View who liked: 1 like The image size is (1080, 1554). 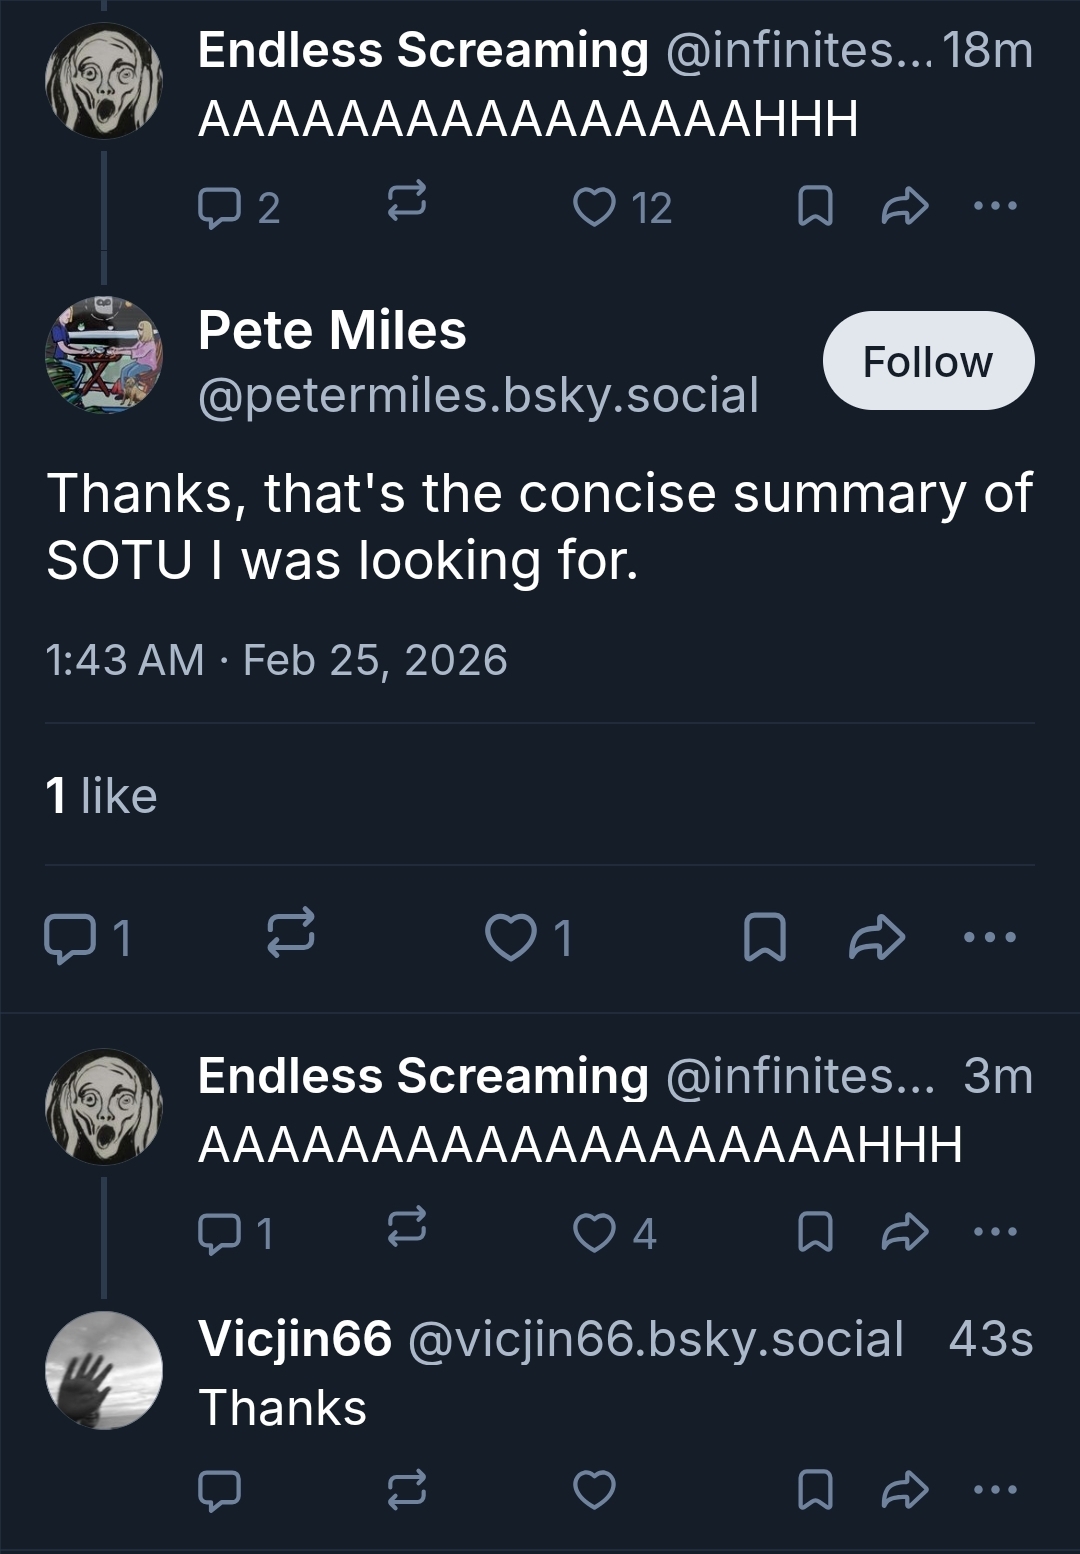101,796
